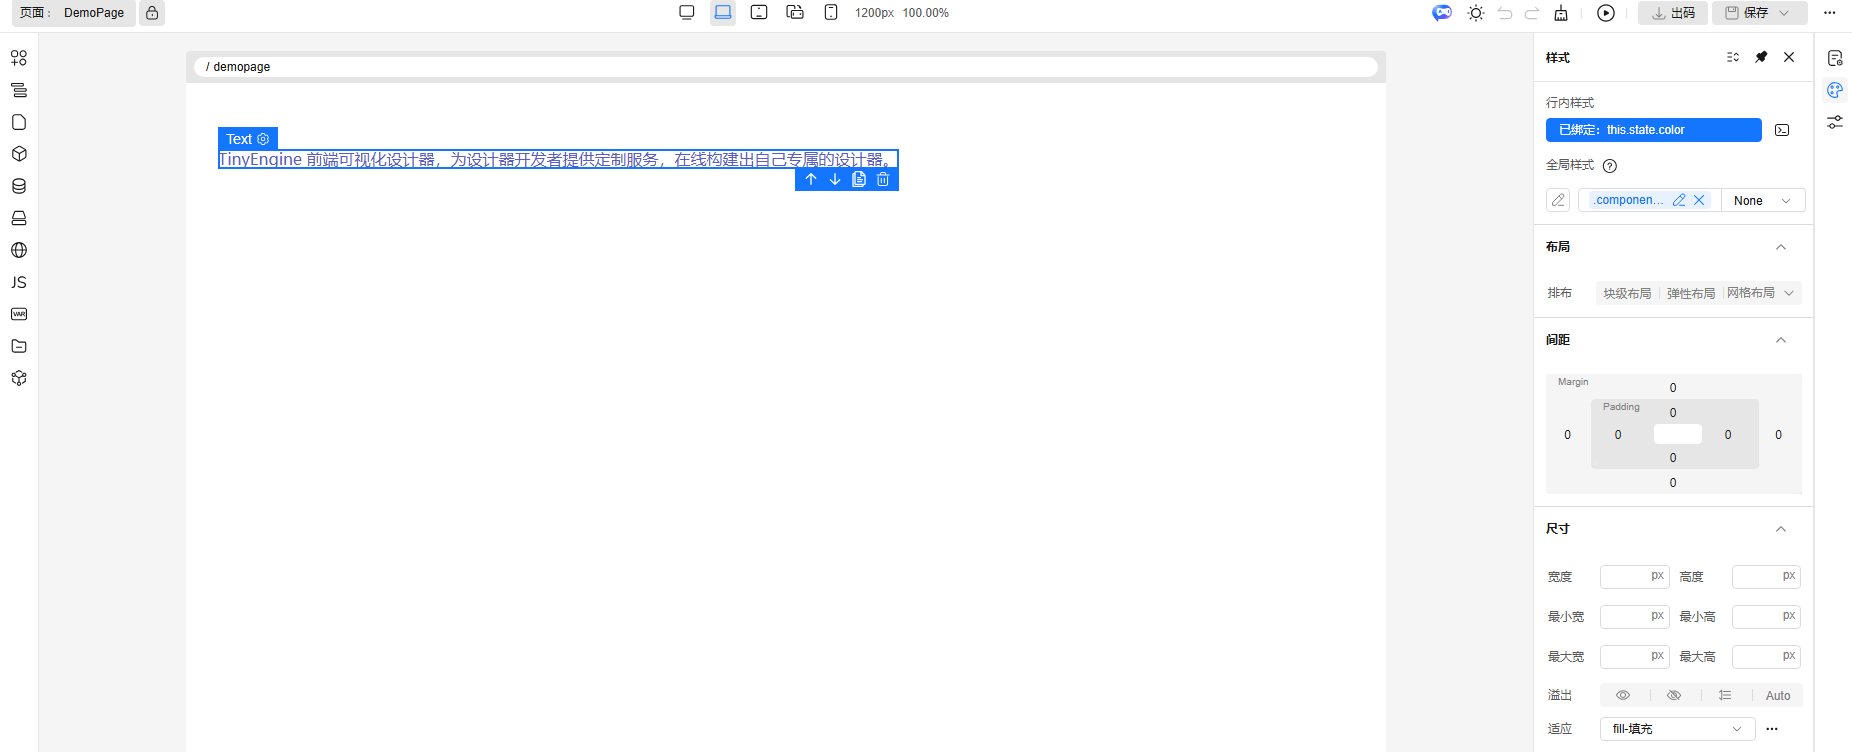Screen dimensions: 1852x752
Task: Open the JS panel in sidebar
Action: point(19,282)
